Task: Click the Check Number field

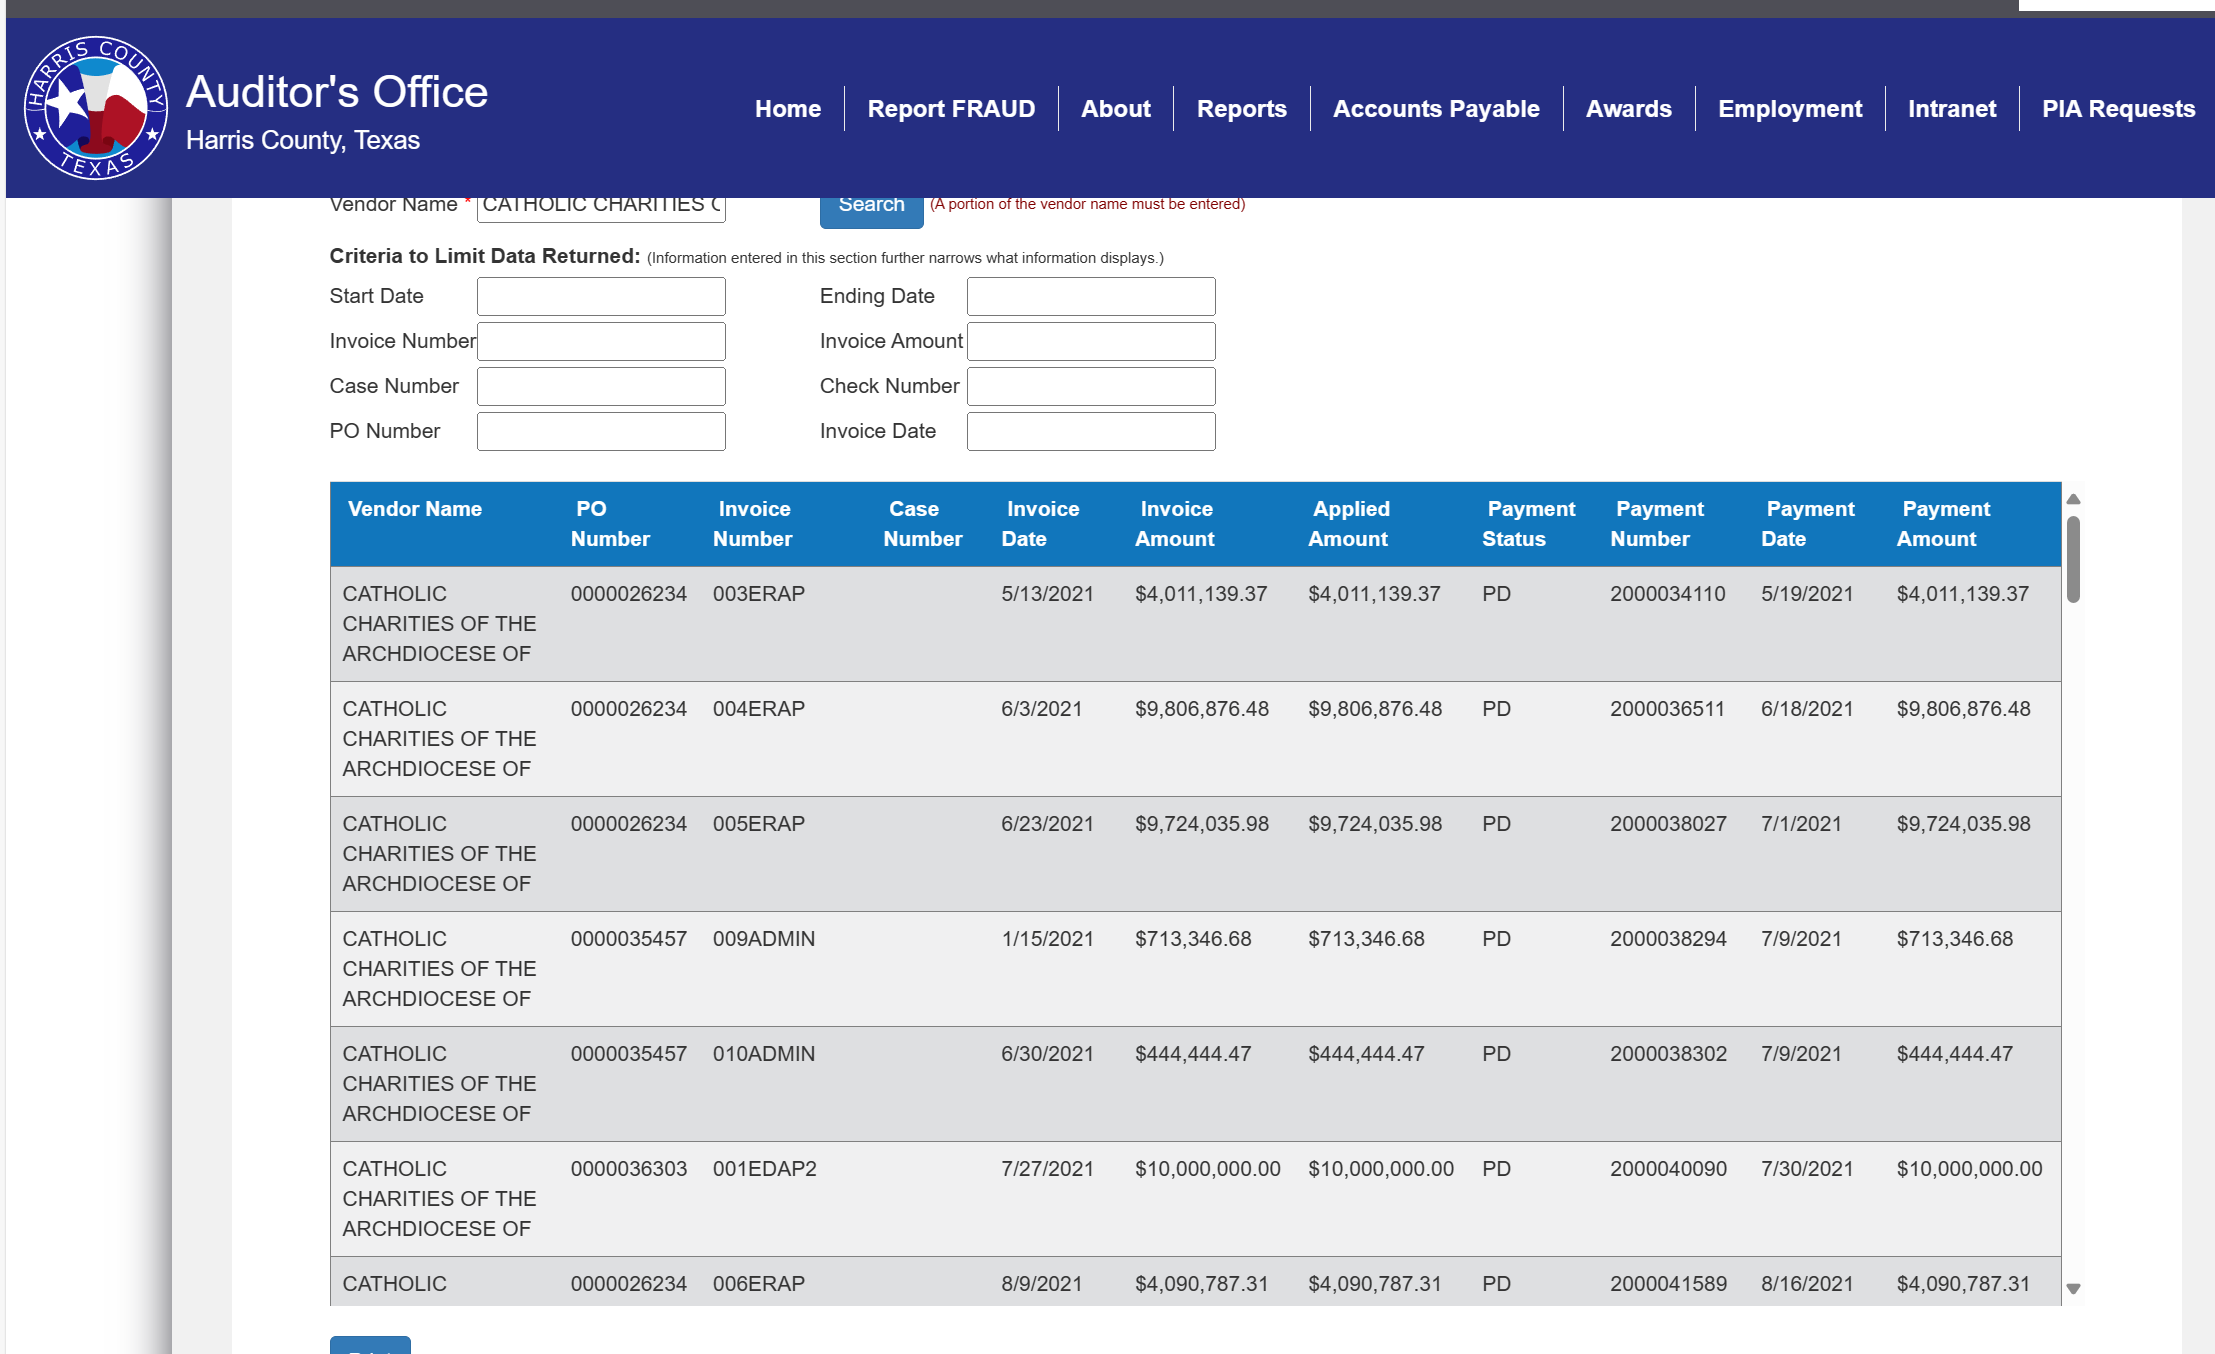Action: click(x=1091, y=386)
